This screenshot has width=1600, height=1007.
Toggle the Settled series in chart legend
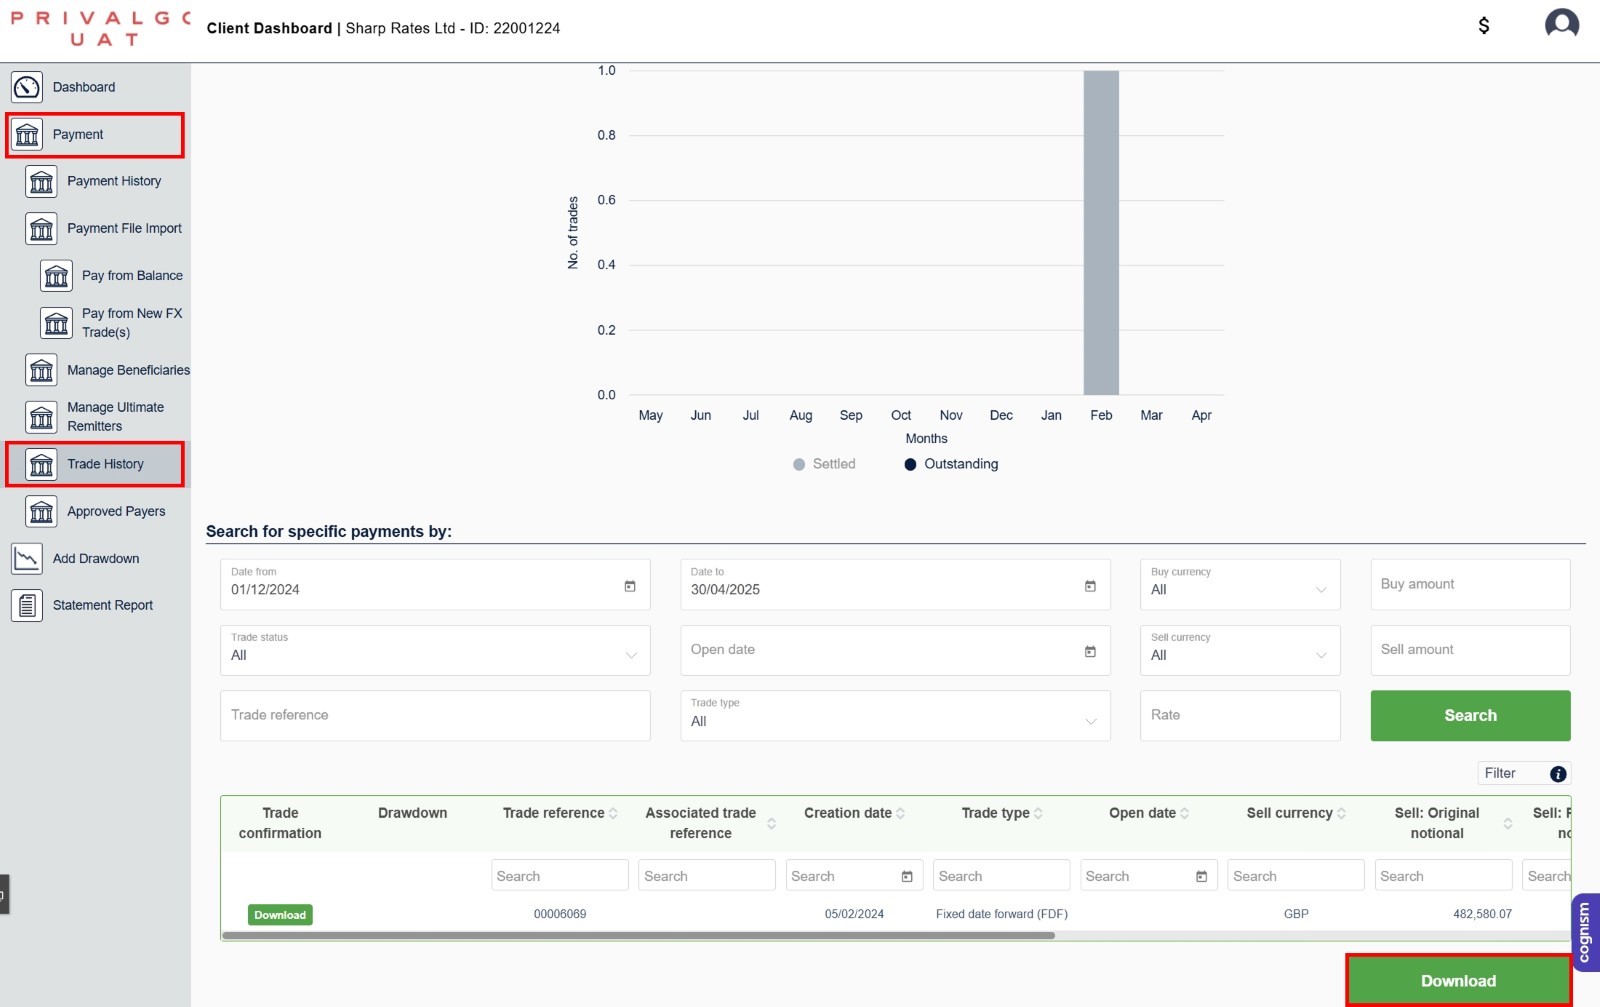(825, 464)
